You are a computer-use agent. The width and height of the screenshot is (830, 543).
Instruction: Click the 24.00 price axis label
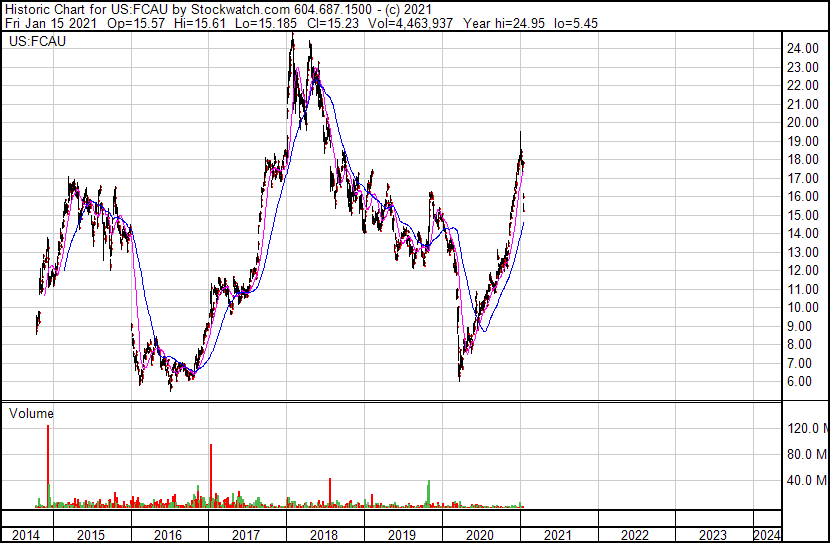click(x=803, y=49)
